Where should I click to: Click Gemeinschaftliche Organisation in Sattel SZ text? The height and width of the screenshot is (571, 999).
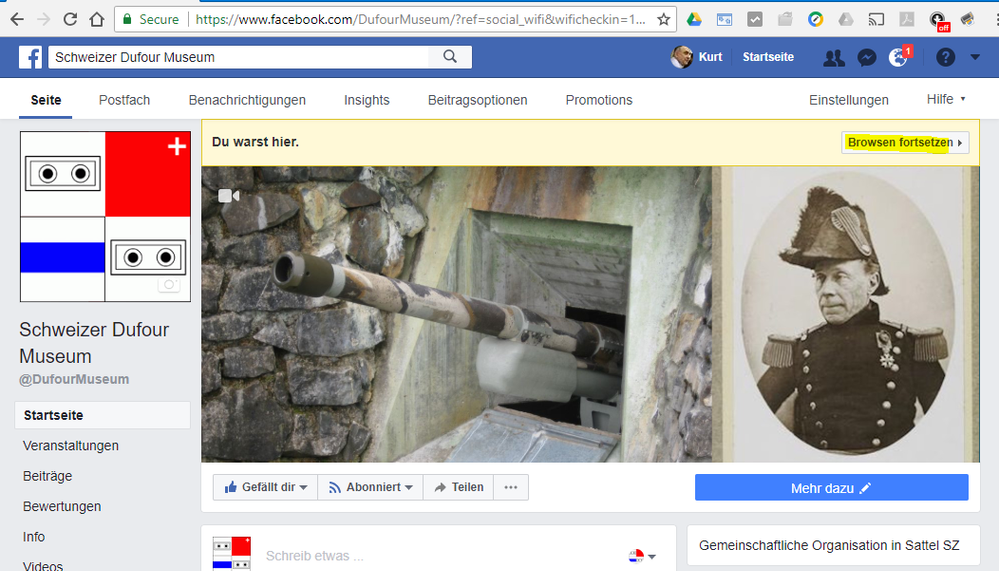pyautogui.click(x=829, y=546)
